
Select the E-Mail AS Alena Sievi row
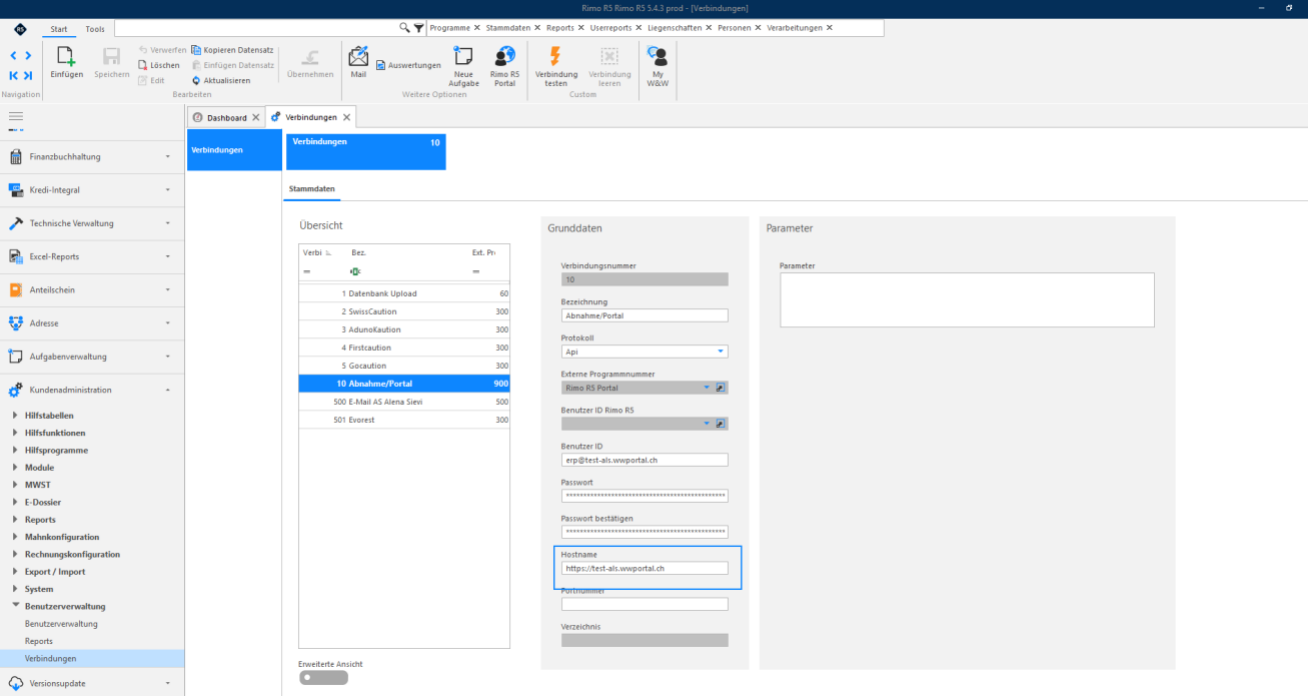click(404, 402)
